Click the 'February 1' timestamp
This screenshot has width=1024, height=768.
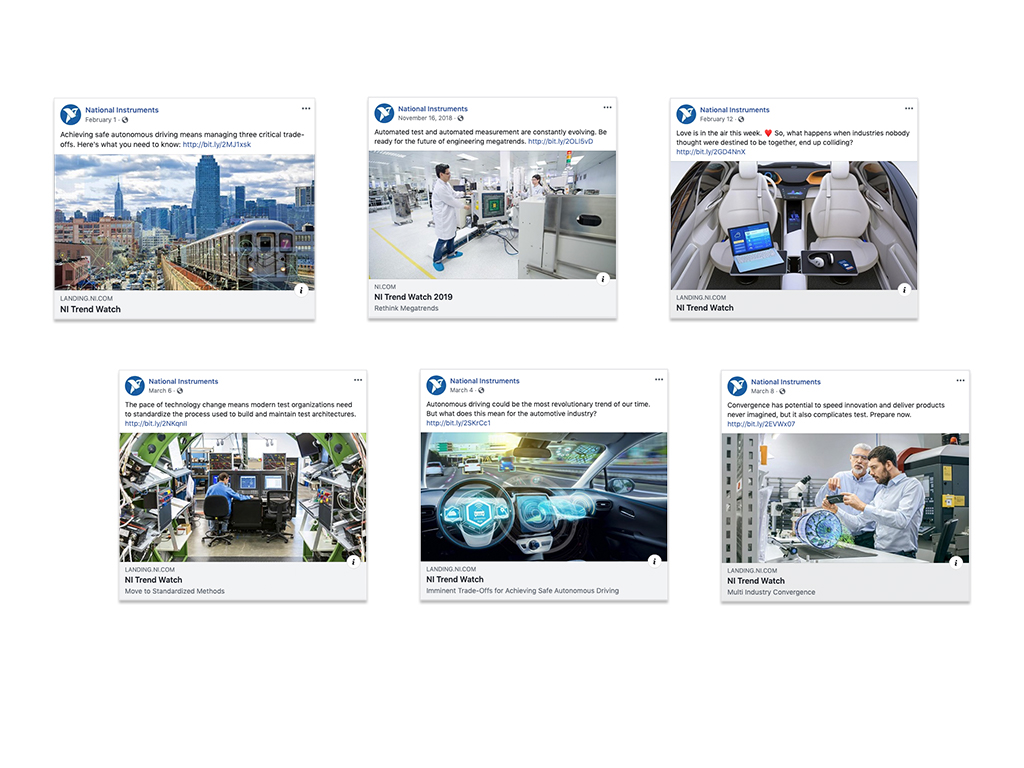(101, 120)
